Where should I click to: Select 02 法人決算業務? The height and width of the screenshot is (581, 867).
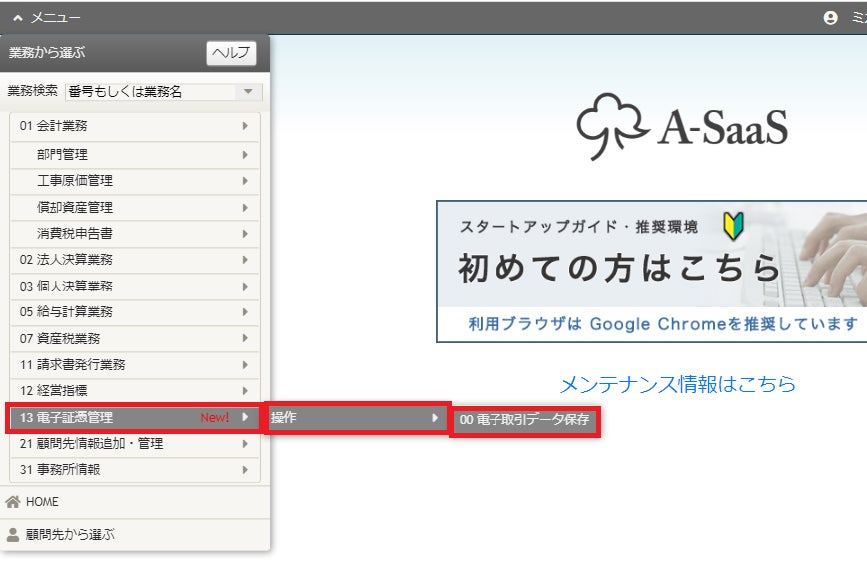[x=135, y=260]
